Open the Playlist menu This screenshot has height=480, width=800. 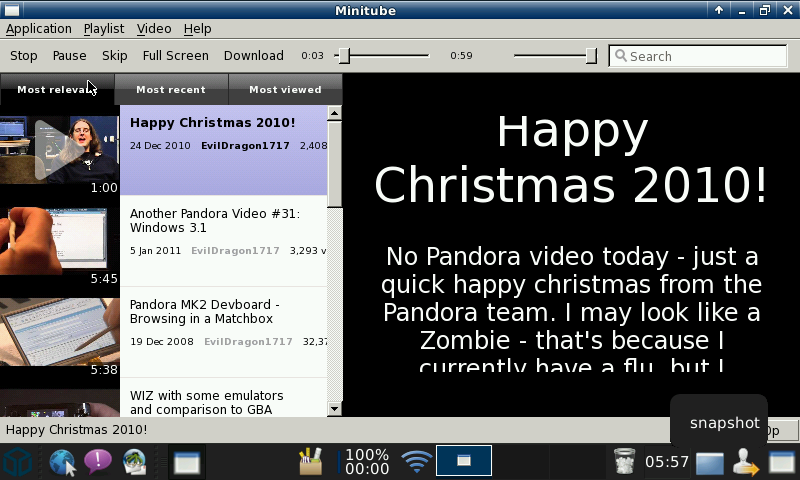point(104,29)
